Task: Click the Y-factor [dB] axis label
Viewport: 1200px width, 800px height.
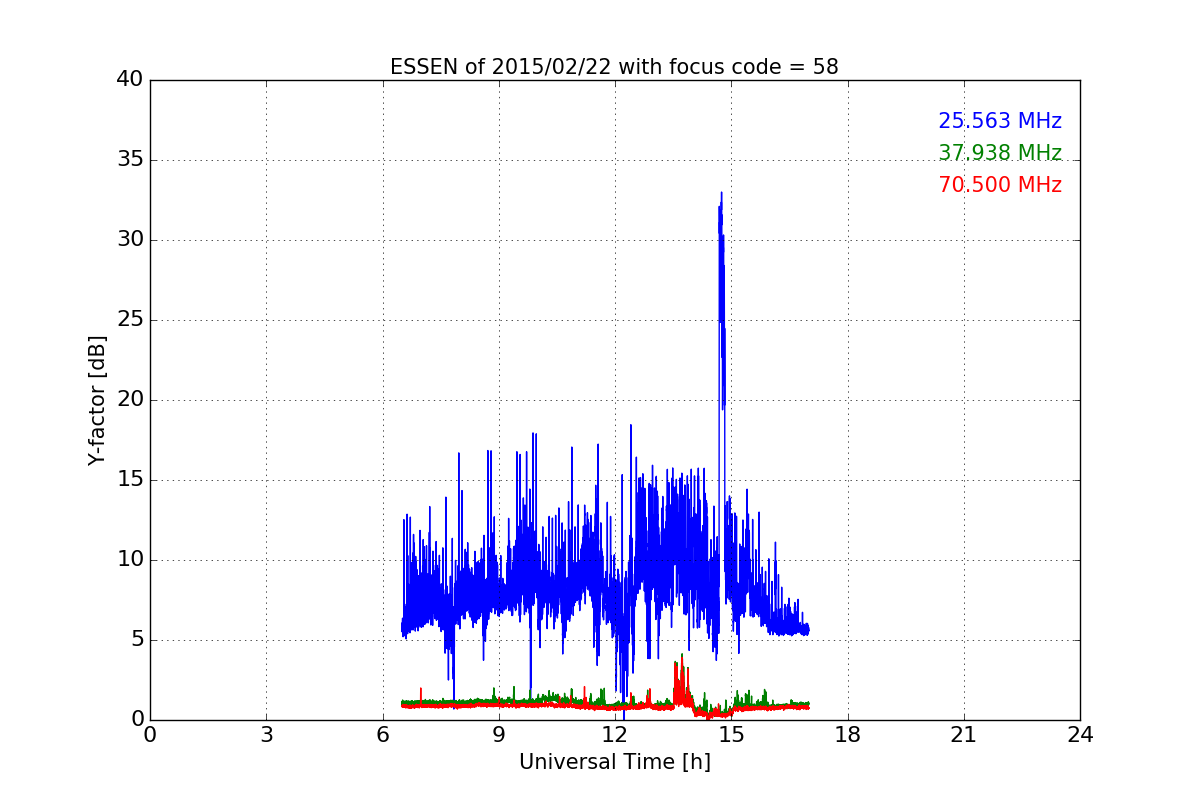Action: (96, 400)
